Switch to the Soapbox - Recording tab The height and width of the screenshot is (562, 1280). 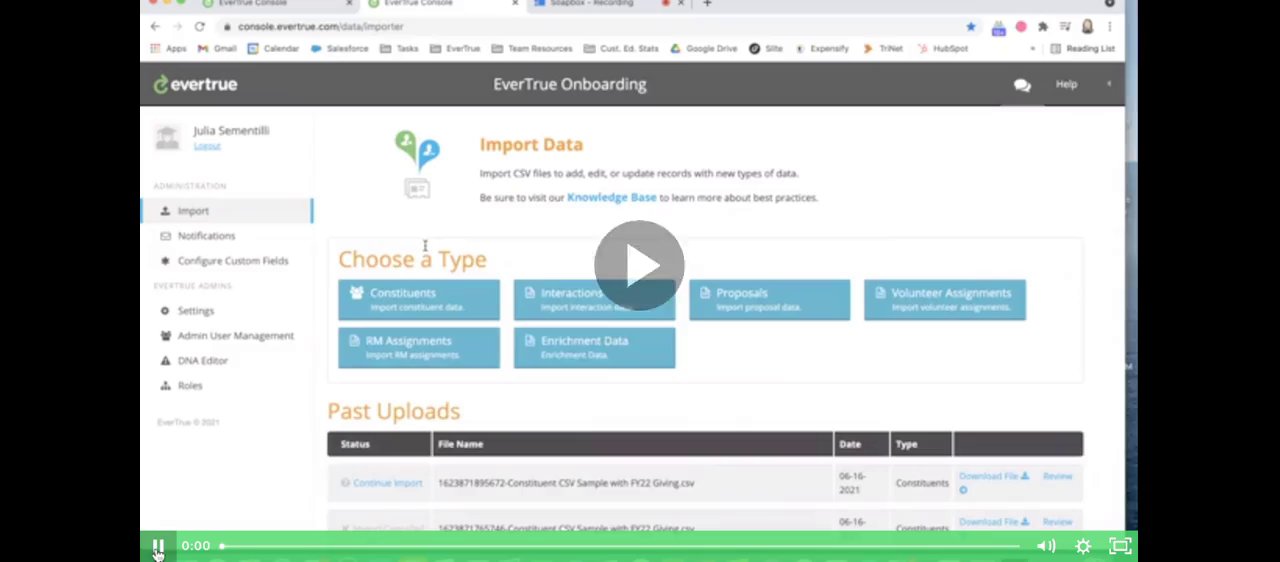pos(592,4)
